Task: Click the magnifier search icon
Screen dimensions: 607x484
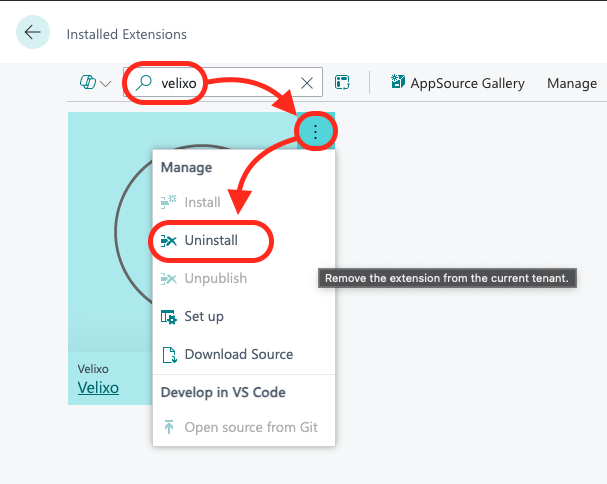Action: click(x=144, y=83)
